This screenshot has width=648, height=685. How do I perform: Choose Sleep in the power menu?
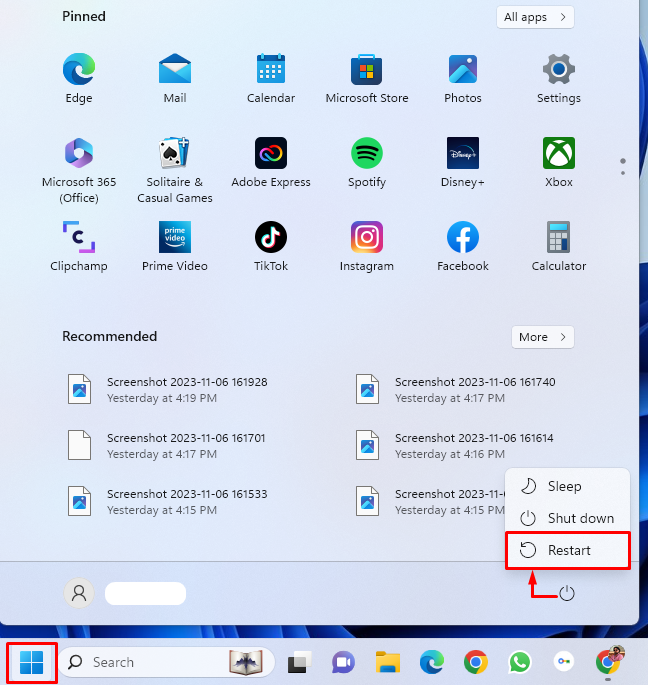coord(564,486)
